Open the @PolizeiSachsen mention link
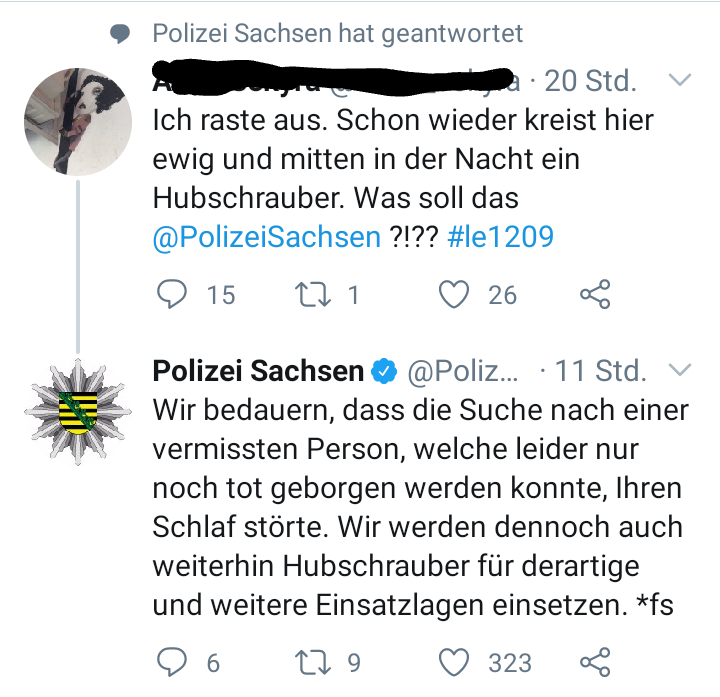 (x=266, y=237)
